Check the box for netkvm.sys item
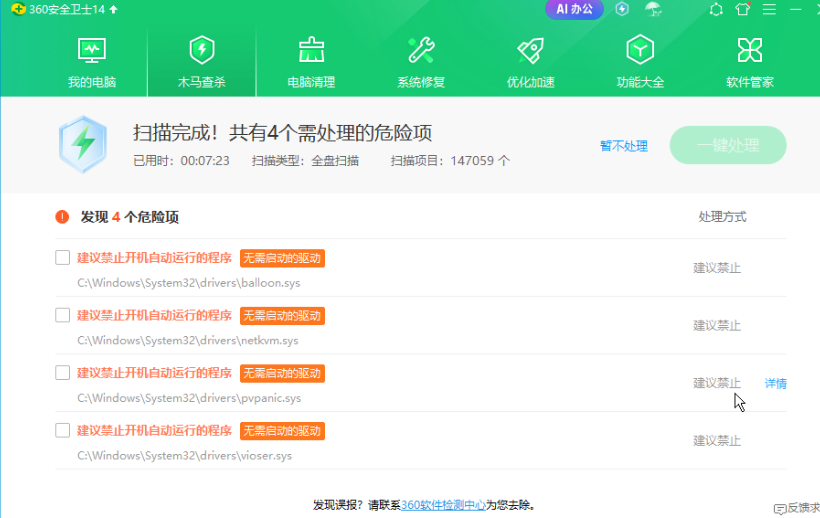The width and height of the screenshot is (820, 518). tap(63, 315)
